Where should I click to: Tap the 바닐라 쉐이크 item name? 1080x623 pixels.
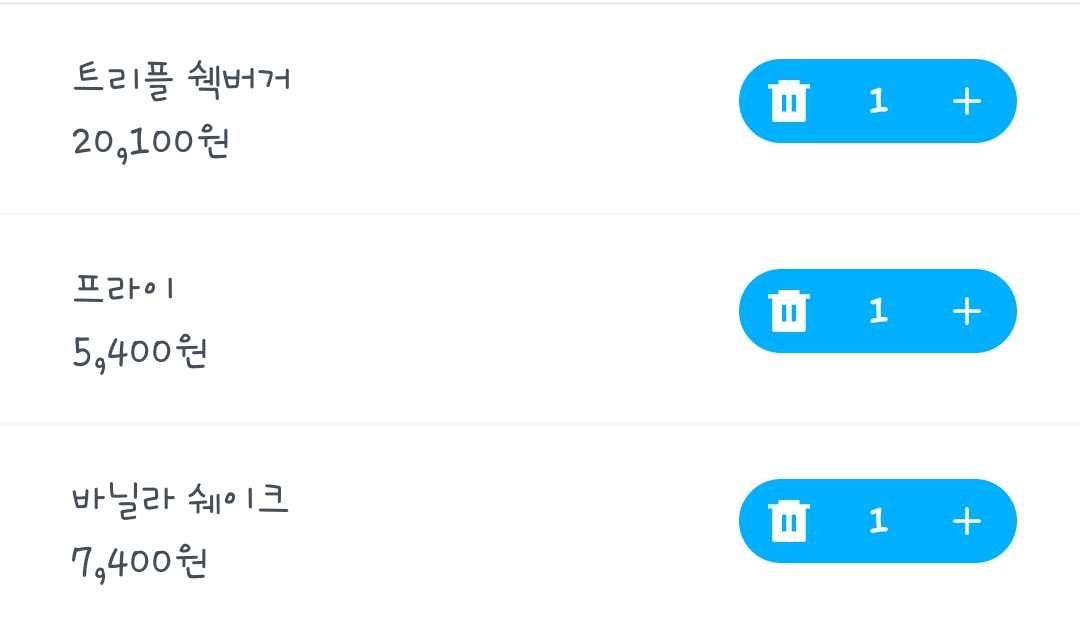click(x=180, y=499)
